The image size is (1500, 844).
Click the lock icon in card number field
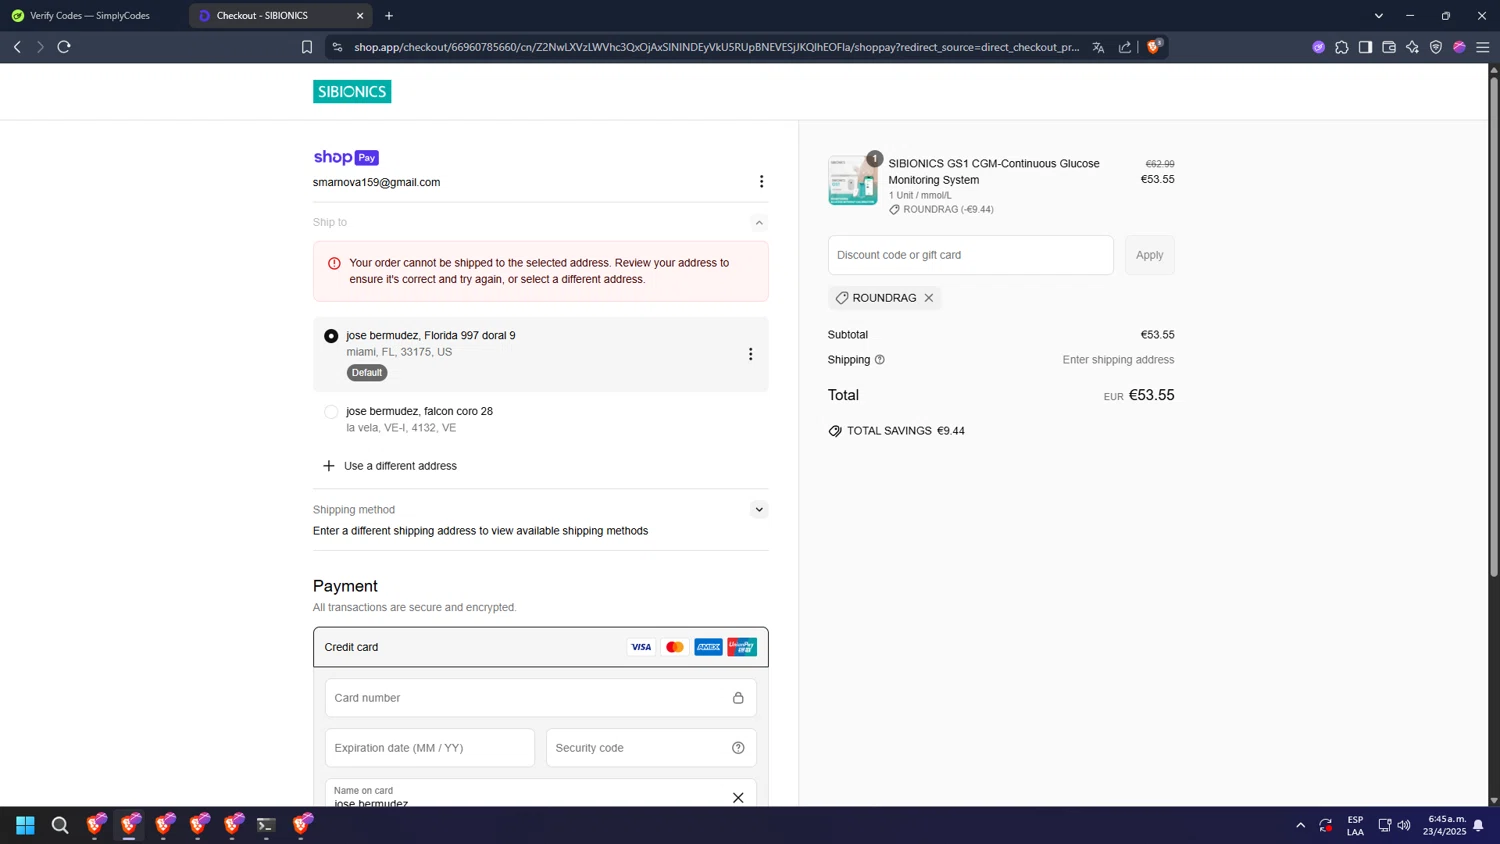point(738,698)
